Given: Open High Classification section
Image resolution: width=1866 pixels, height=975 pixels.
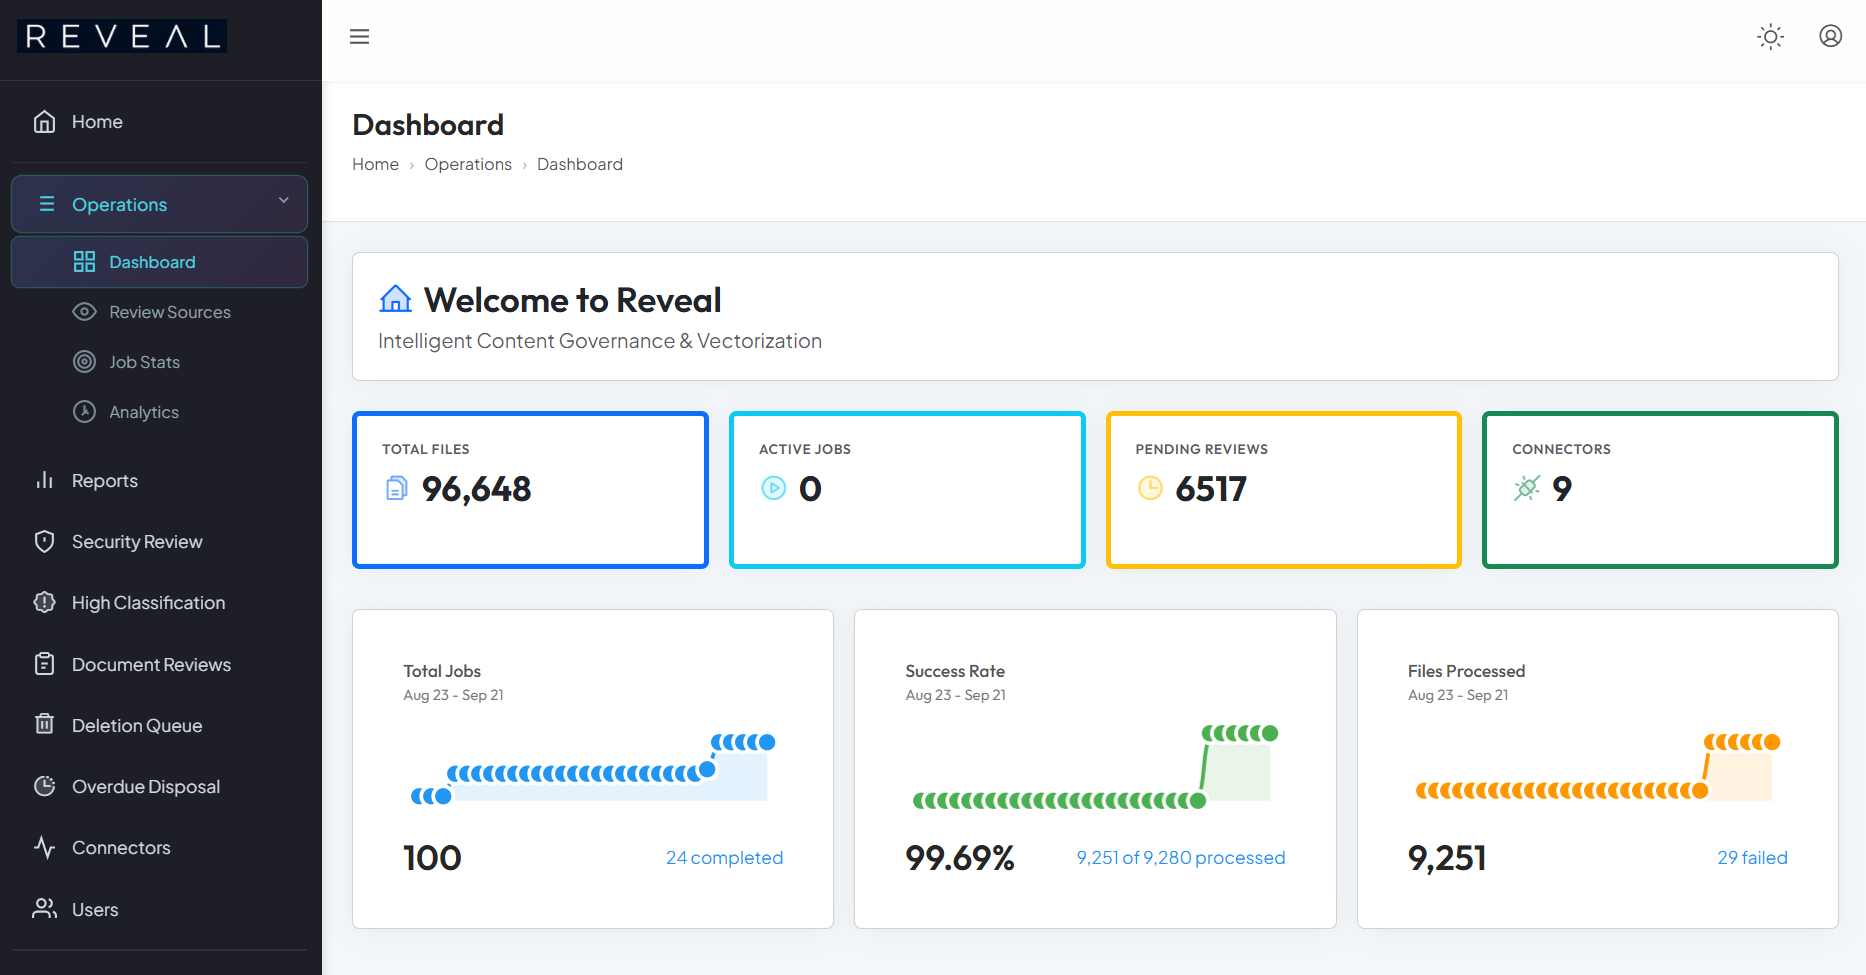Looking at the screenshot, I should [x=160, y=603].
